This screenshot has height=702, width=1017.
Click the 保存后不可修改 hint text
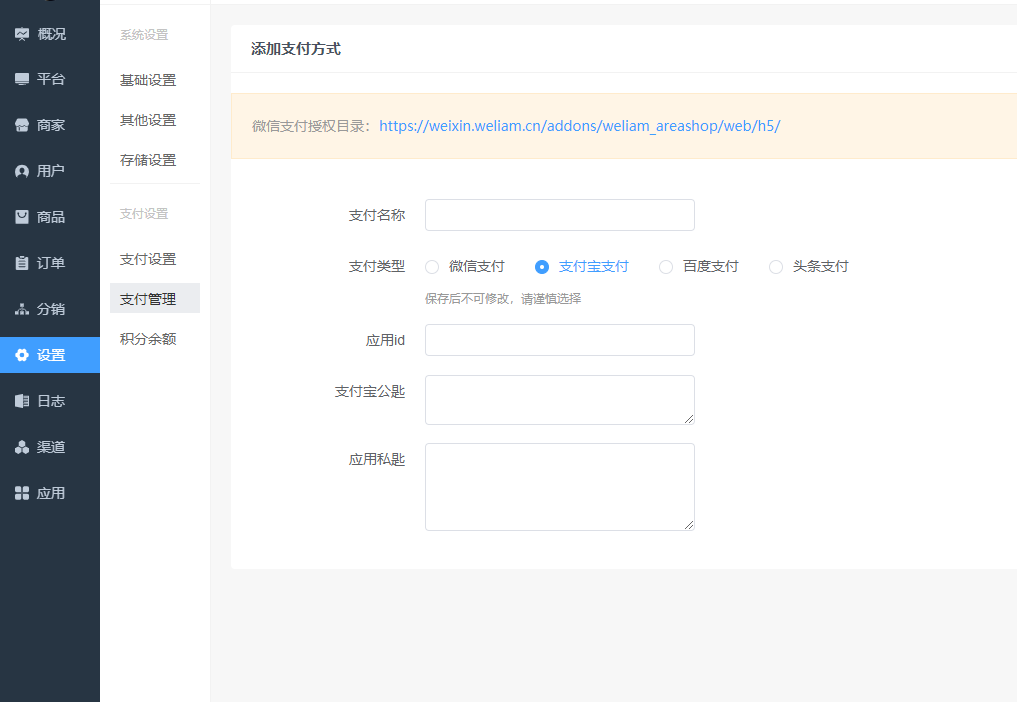coord(503,299)
